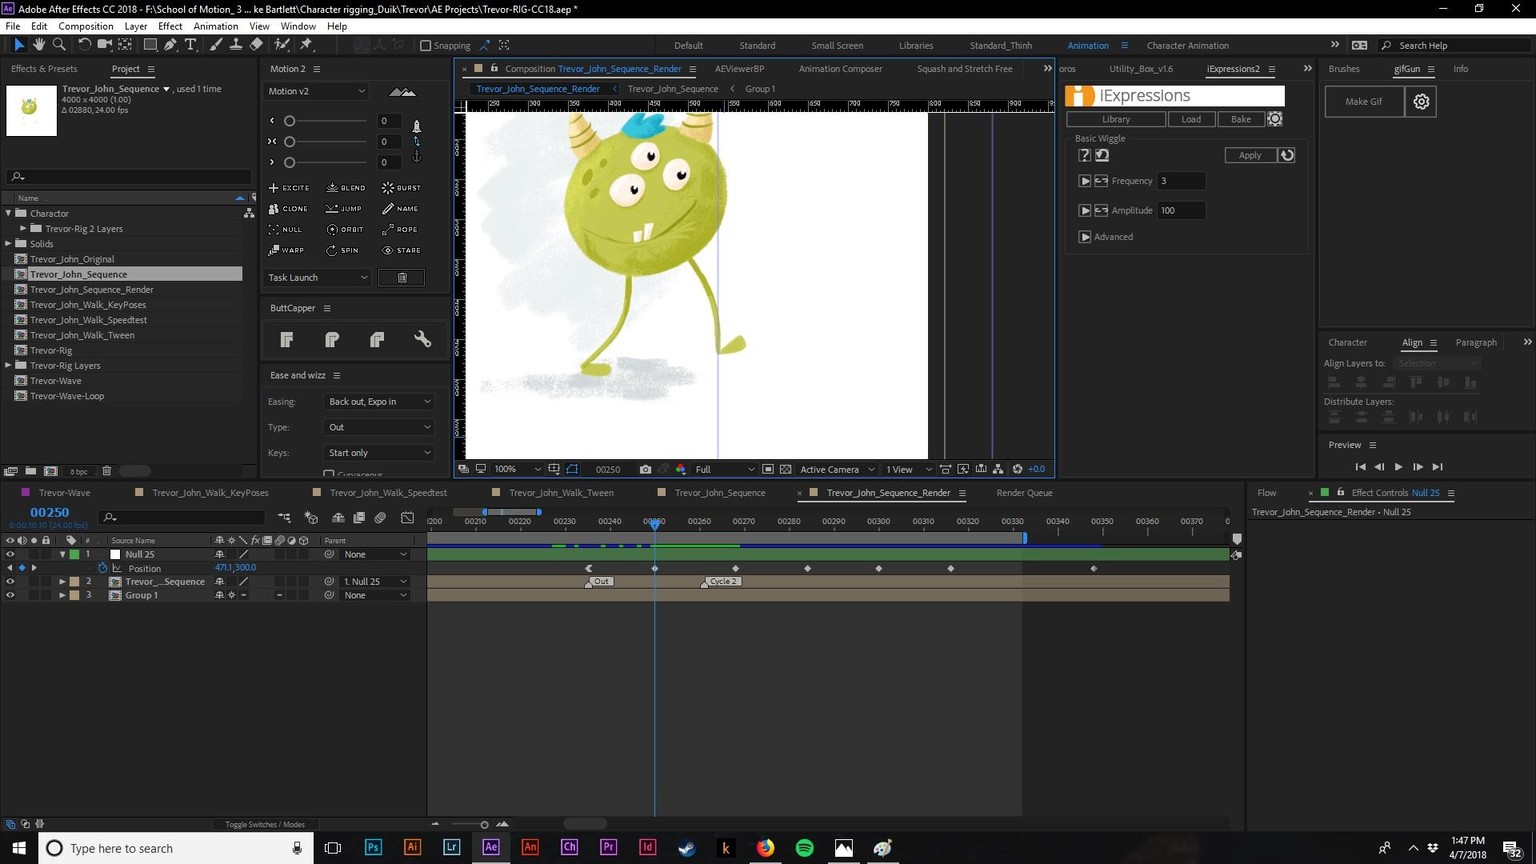Select the Type tool

190,45
